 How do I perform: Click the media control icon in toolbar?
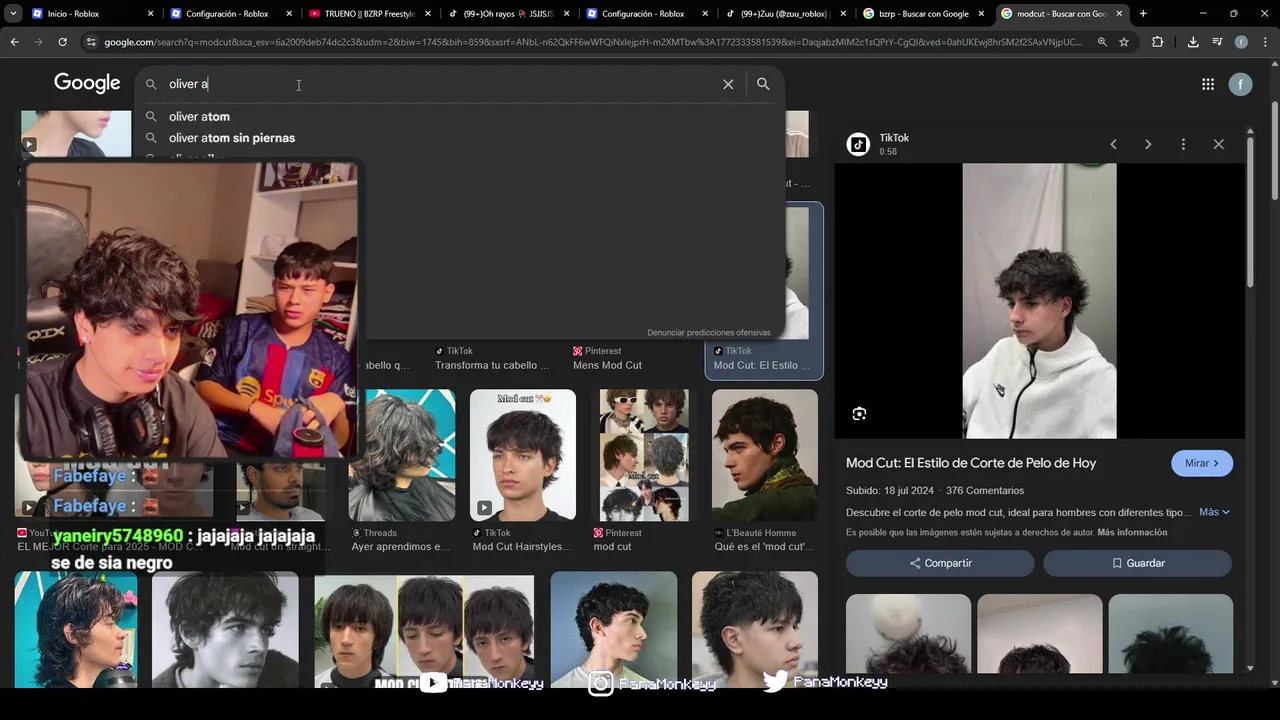[1217, 42]
